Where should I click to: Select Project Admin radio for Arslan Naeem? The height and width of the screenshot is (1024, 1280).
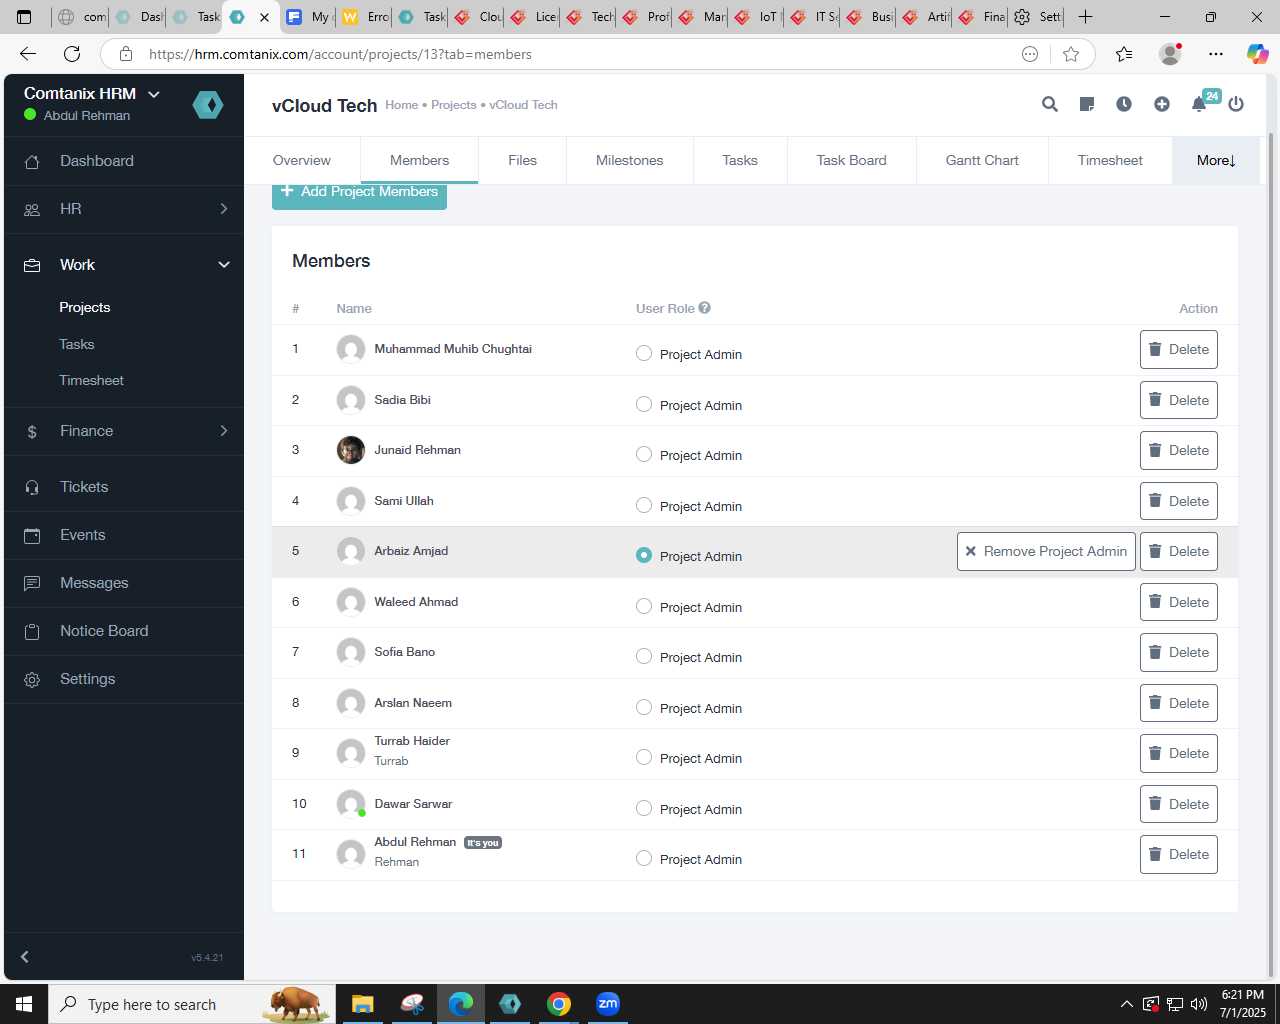(644, 707)
